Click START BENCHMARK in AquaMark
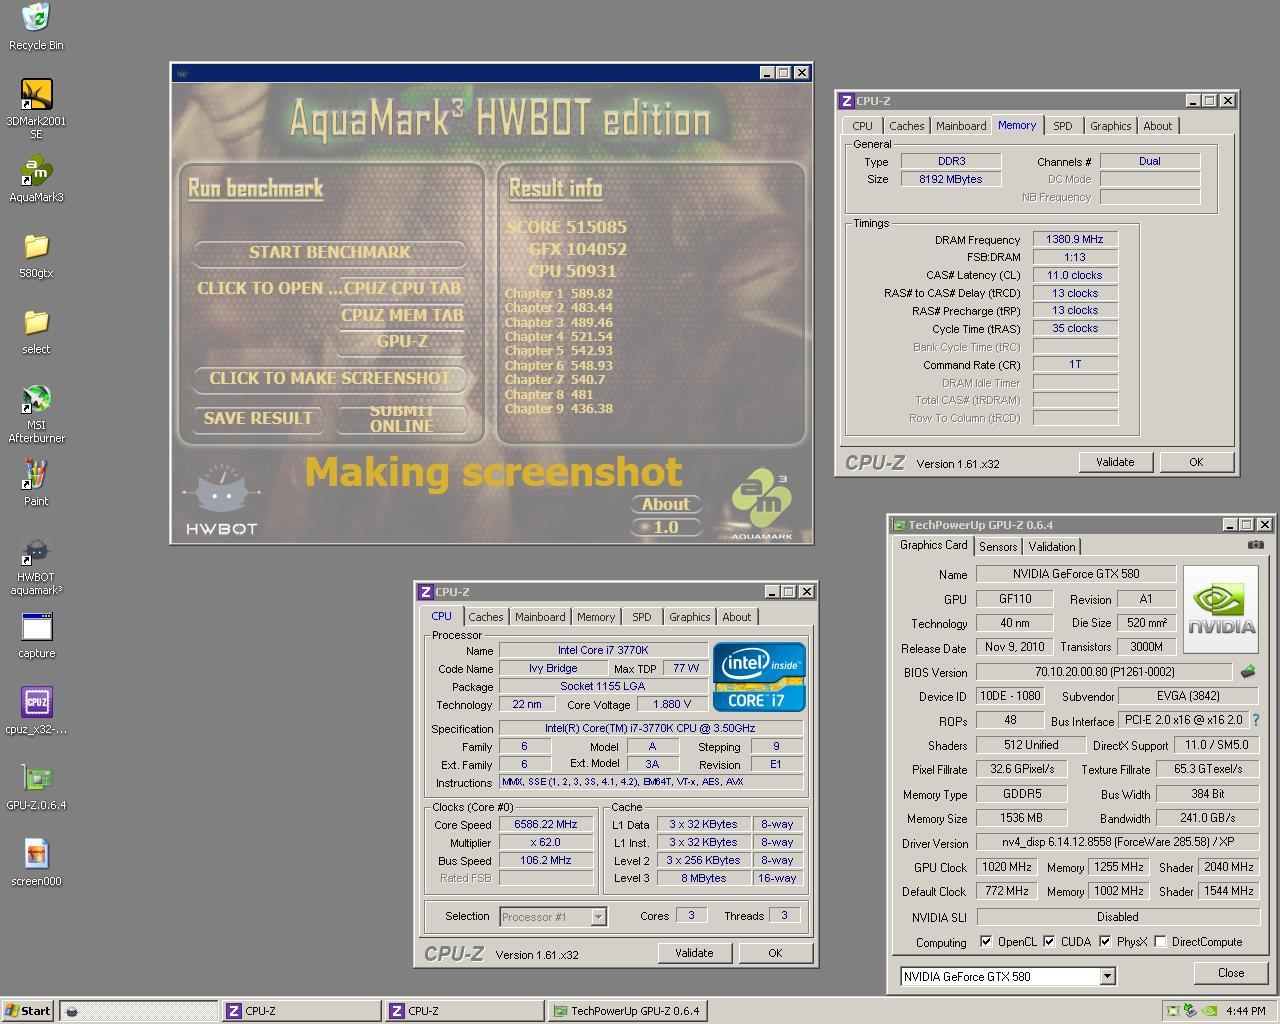Viewport: 1280px width, 1024px height. coord(330,253)
